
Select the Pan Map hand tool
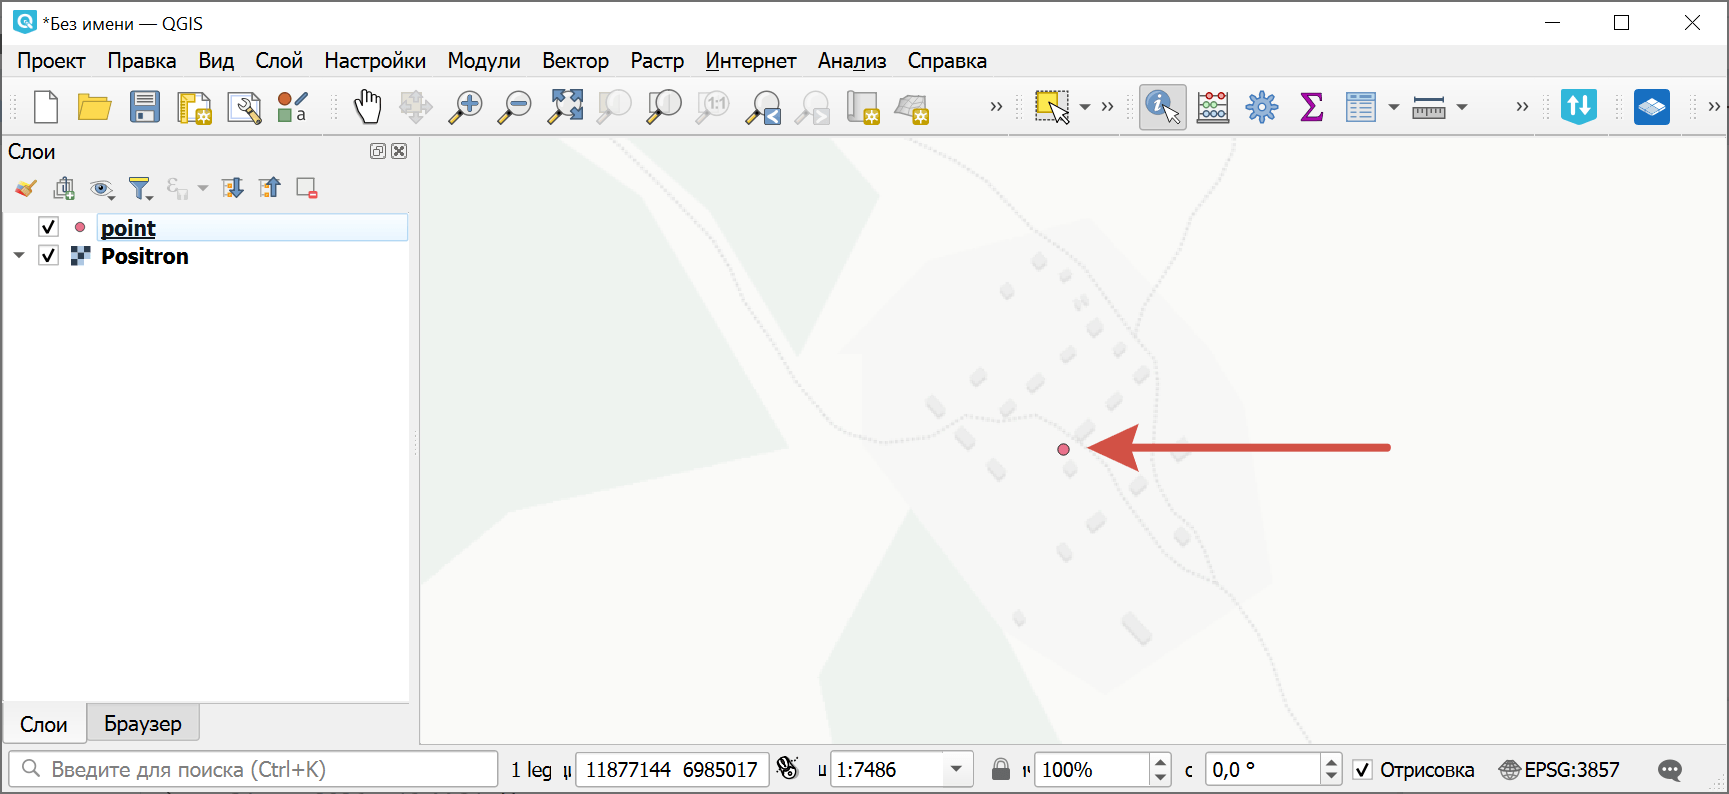click(x=368, y=106)
